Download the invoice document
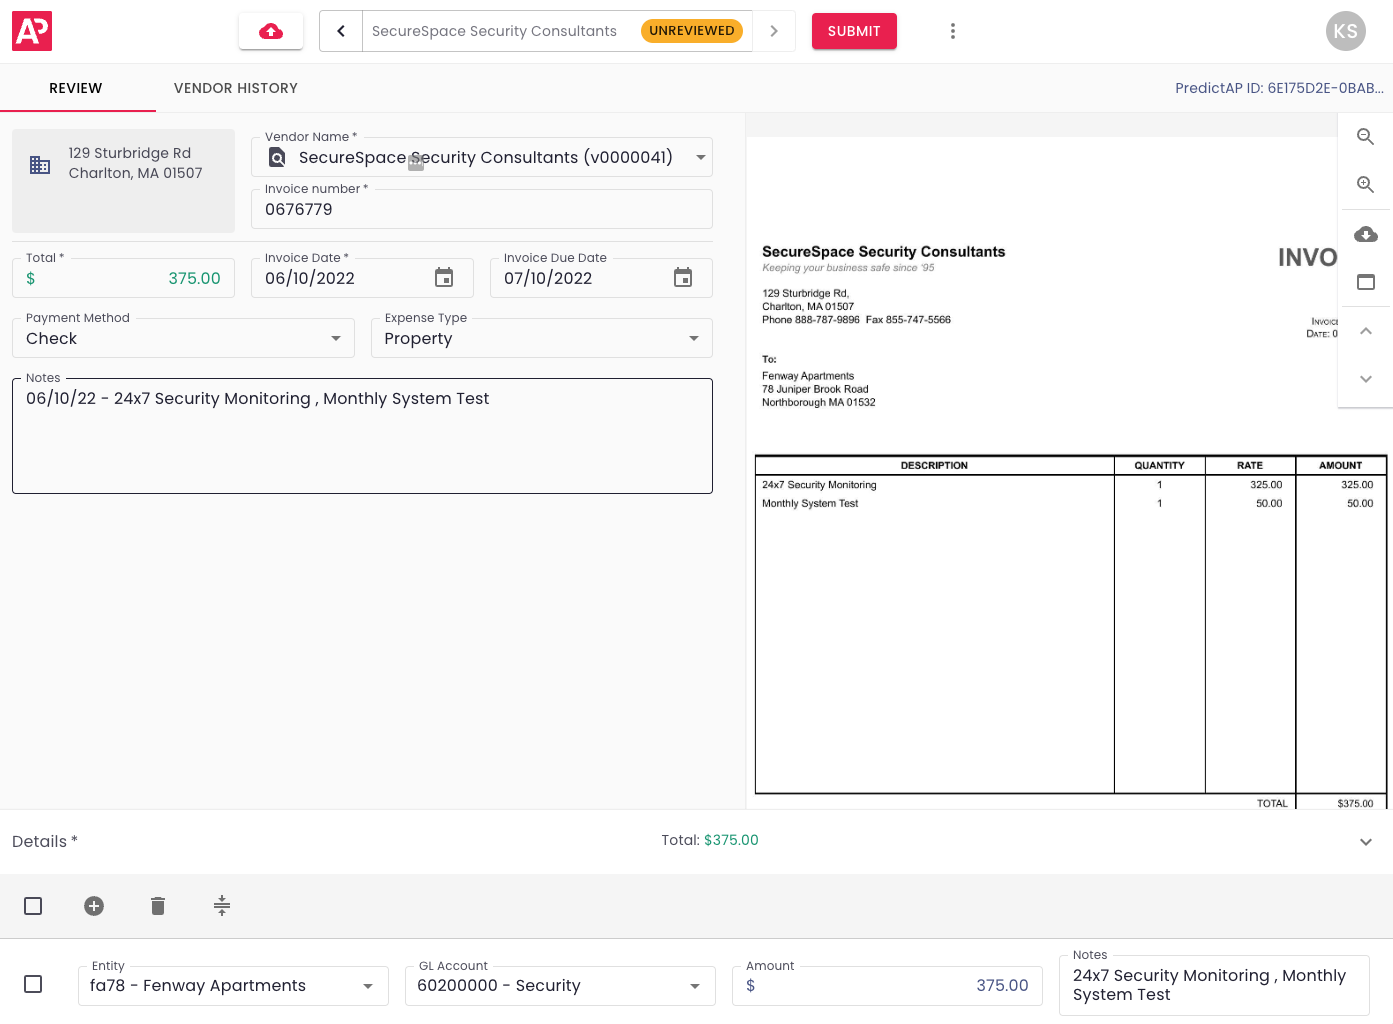 click(x=1365, y=234)
